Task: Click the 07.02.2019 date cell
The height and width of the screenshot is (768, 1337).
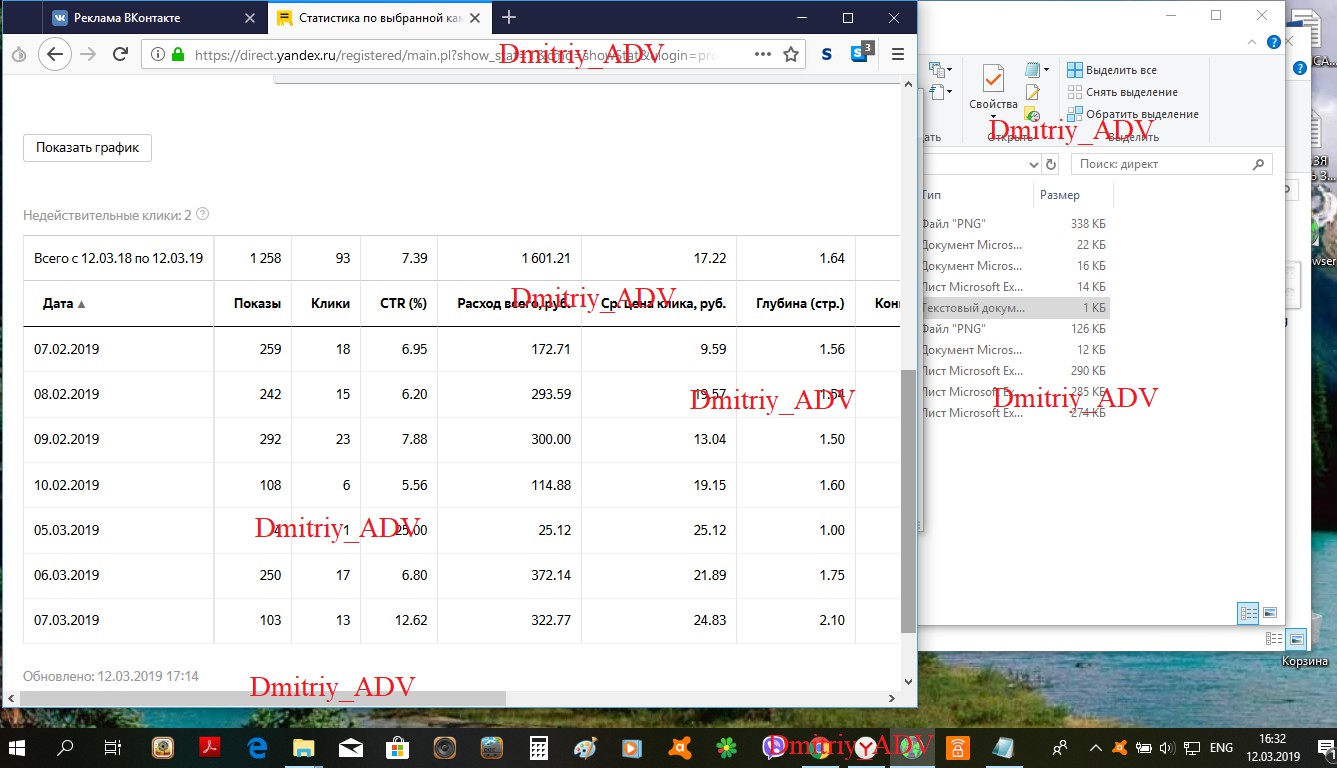Action: (67, 349)
